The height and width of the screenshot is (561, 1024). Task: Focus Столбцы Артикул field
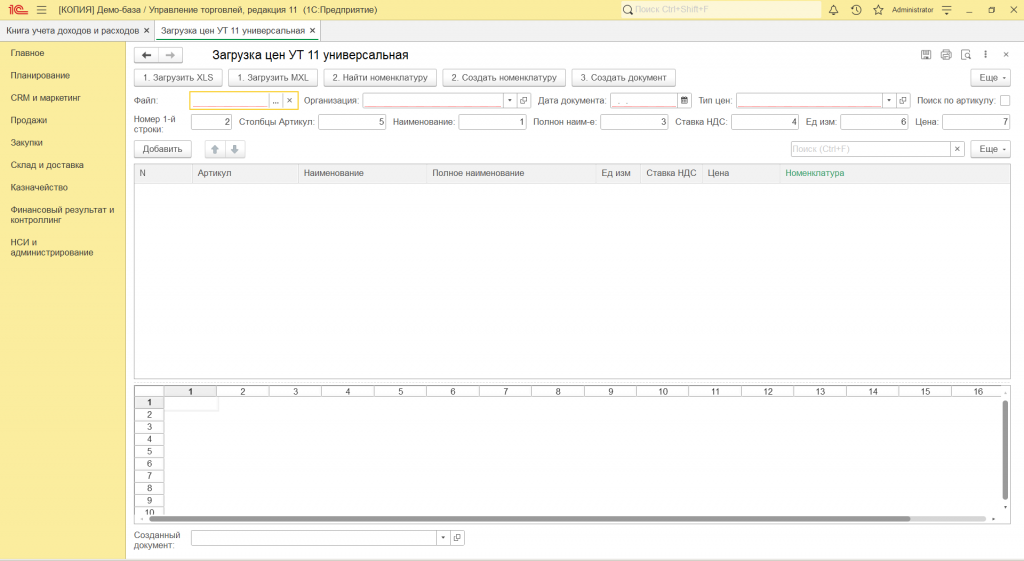point(352,122)
